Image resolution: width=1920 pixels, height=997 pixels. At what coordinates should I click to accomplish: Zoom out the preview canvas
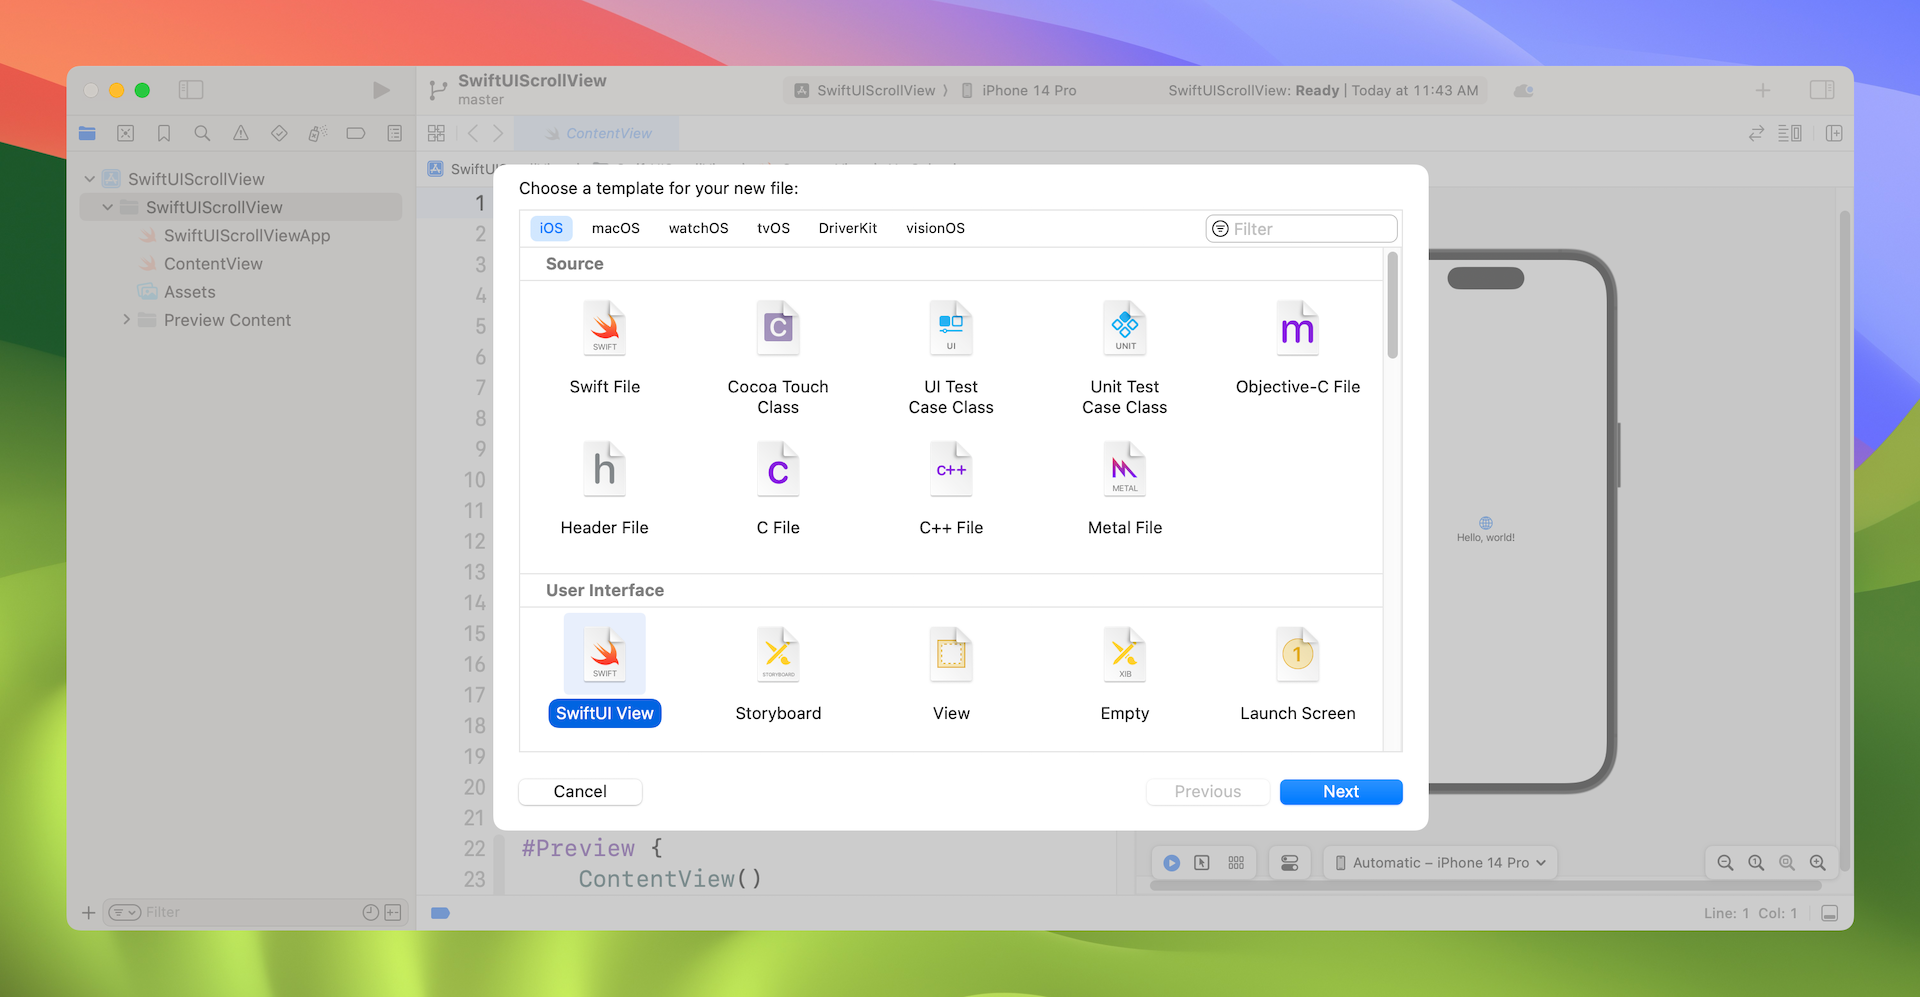1725,863
